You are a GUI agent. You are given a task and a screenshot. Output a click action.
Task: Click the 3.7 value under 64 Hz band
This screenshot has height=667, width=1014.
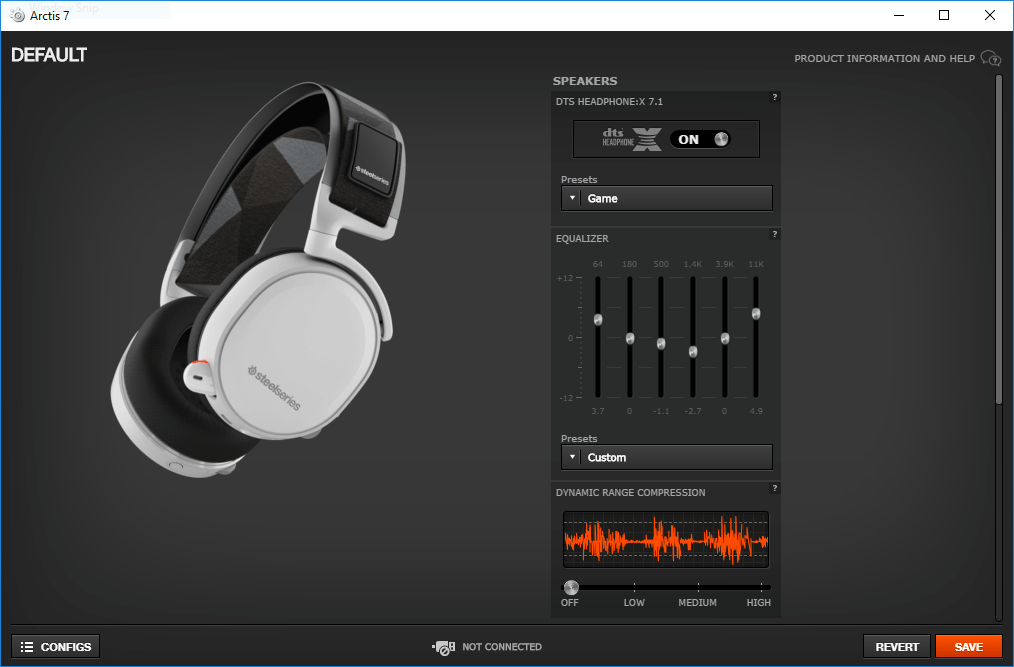(598, 411)
